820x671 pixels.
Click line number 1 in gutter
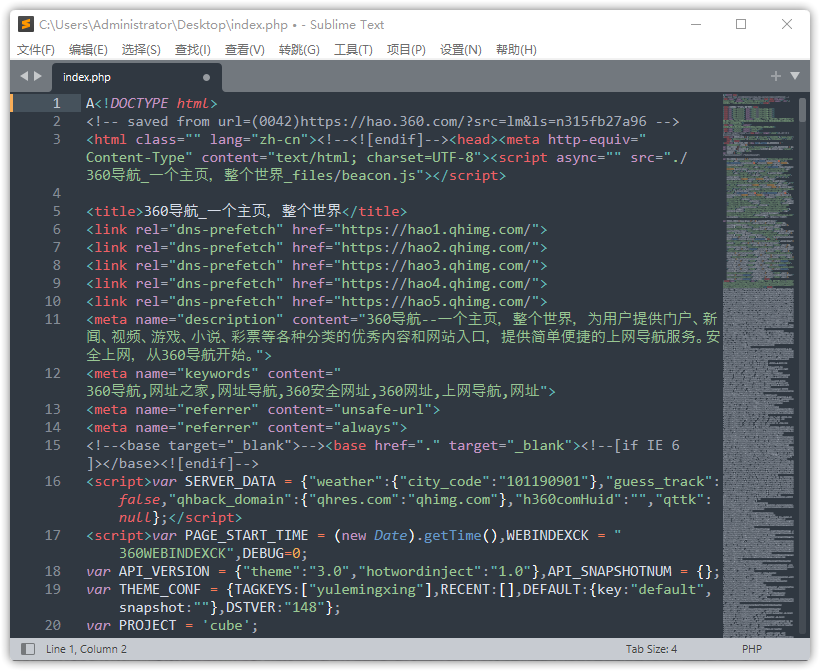(x=56, y=104)
